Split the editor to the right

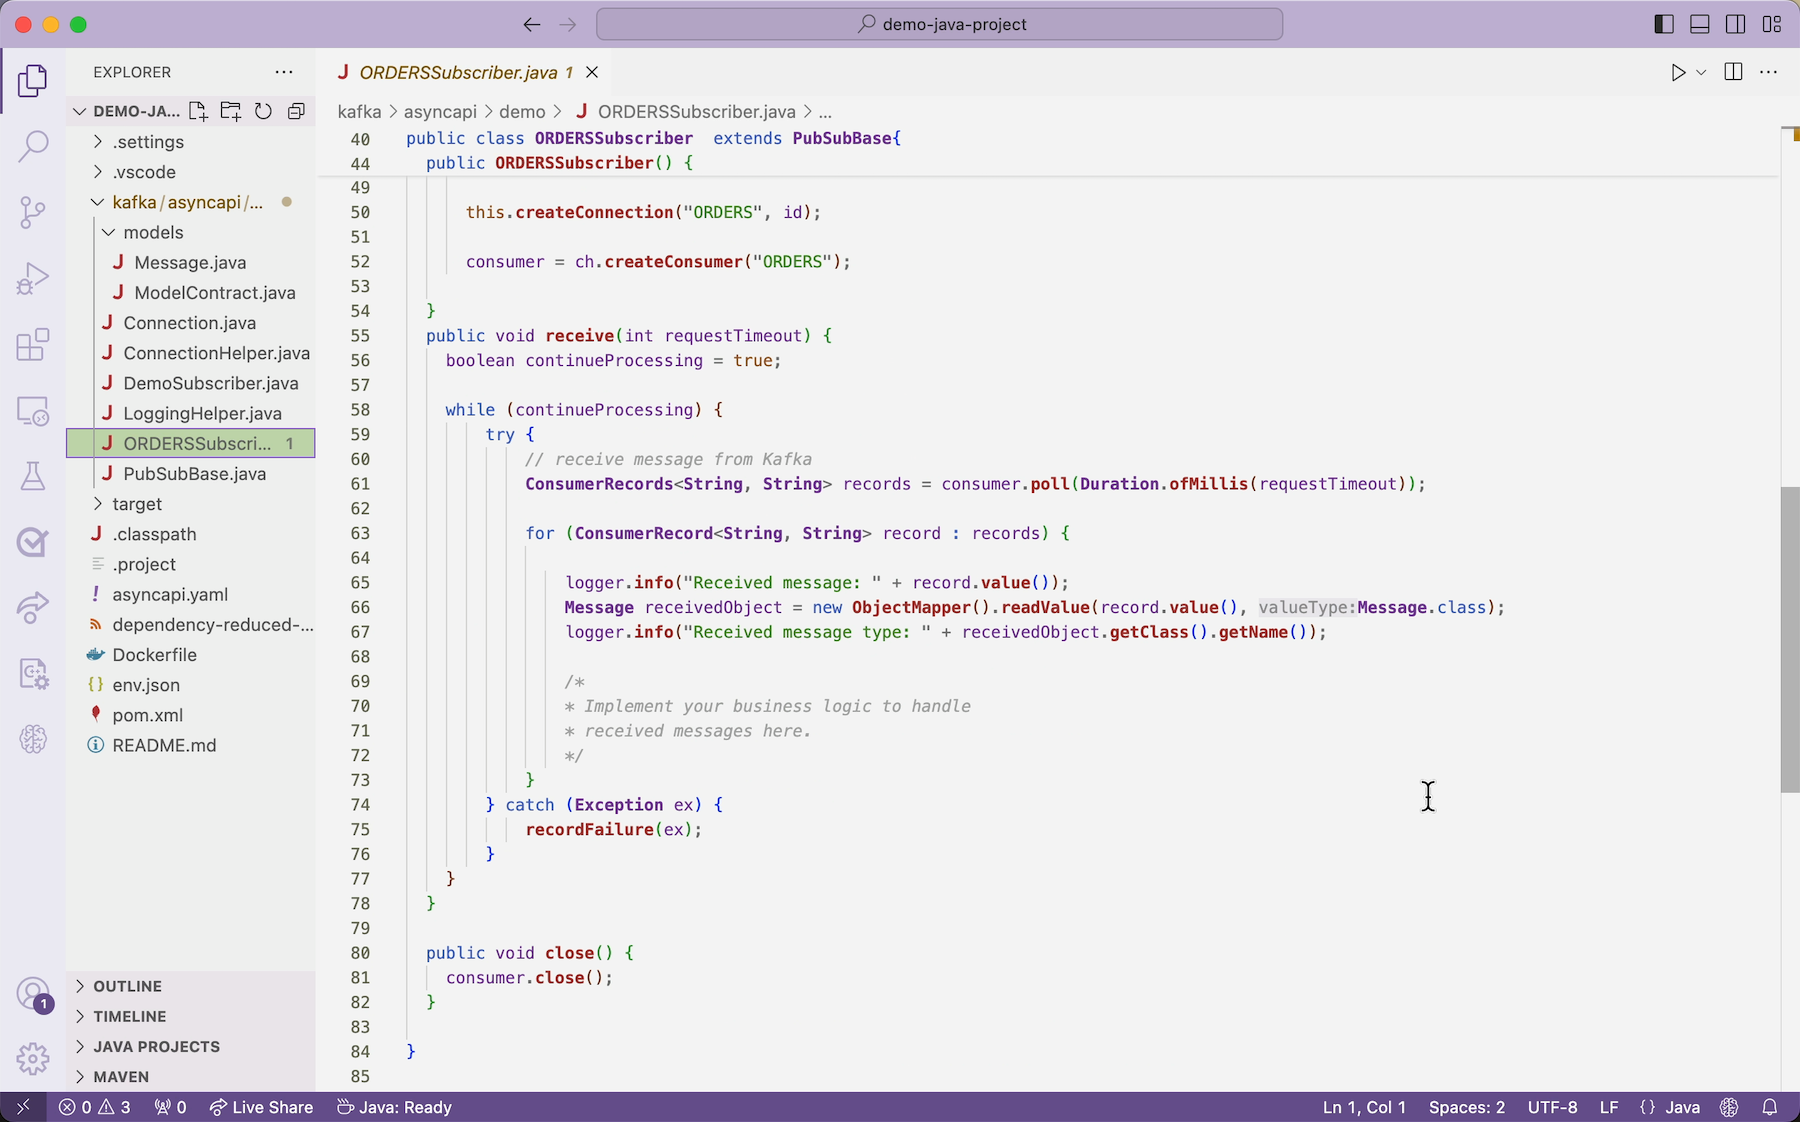[x=1733, y=72]
